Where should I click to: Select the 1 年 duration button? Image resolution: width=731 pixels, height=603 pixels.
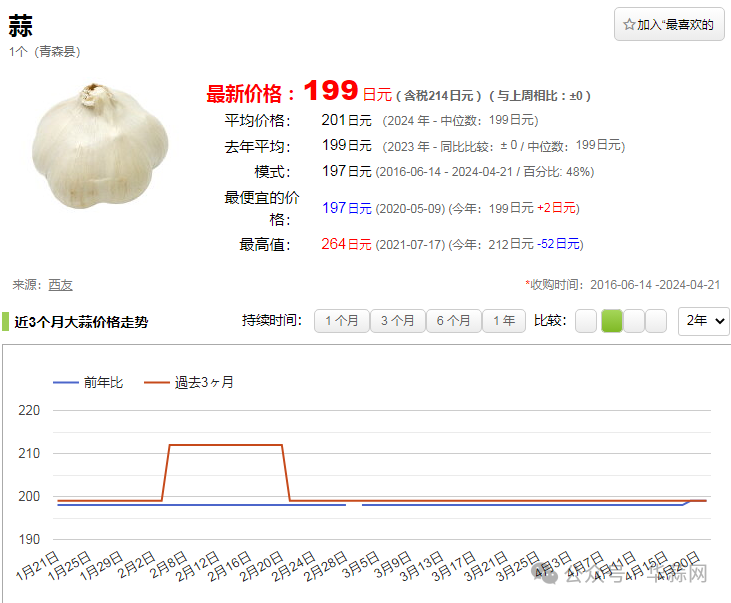click(504, 321)
